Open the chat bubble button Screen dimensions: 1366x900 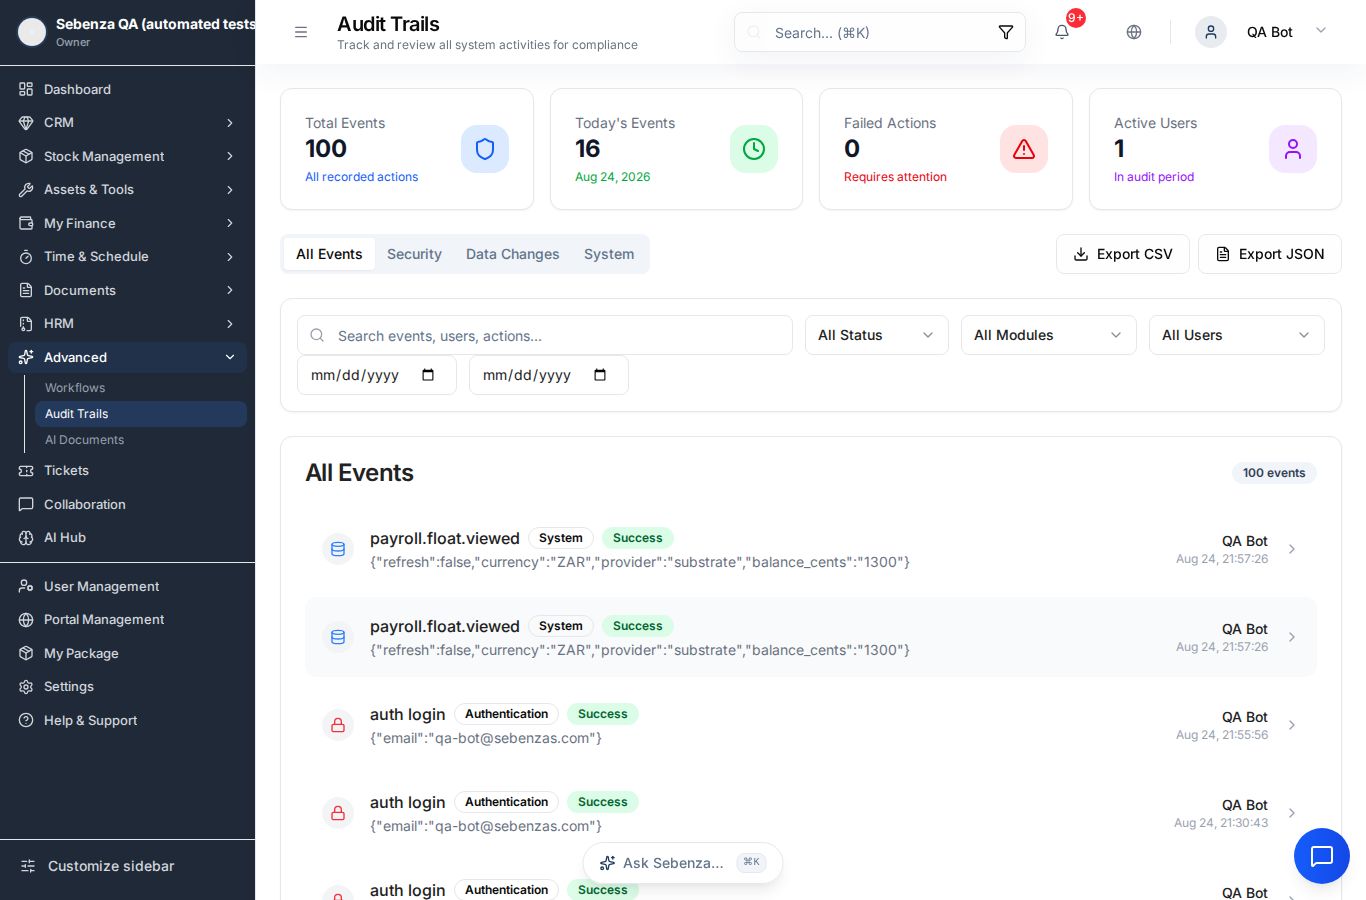click(x=1322, y=856)
